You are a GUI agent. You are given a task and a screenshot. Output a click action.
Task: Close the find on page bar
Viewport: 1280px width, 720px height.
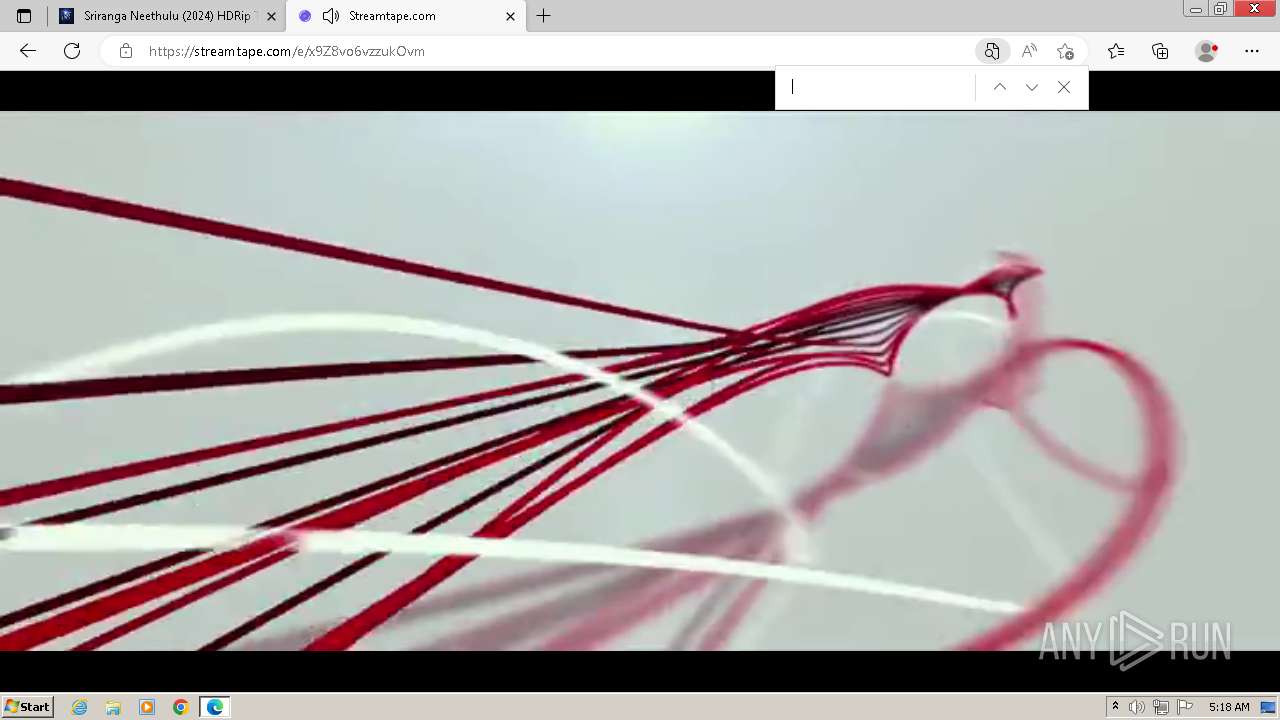[x=1064, y=87]
